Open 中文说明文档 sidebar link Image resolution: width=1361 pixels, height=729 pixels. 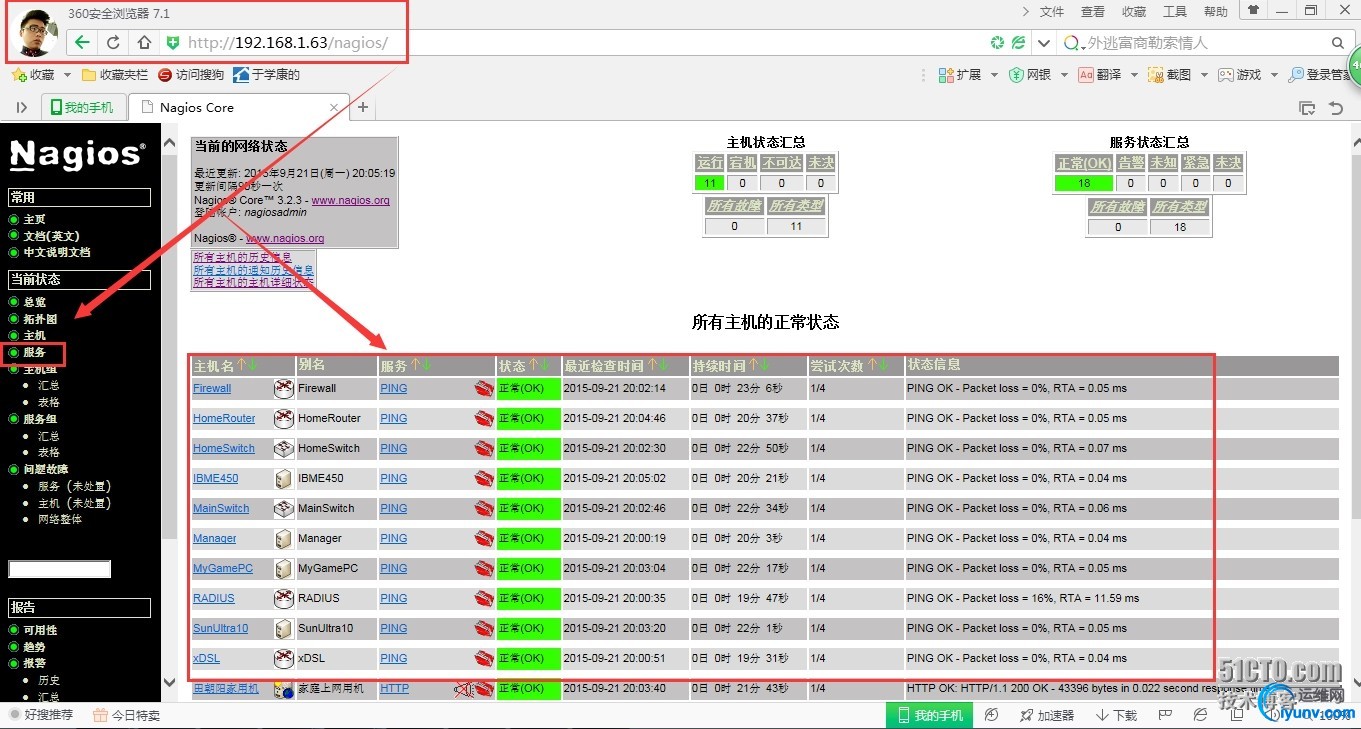[57, 252]
